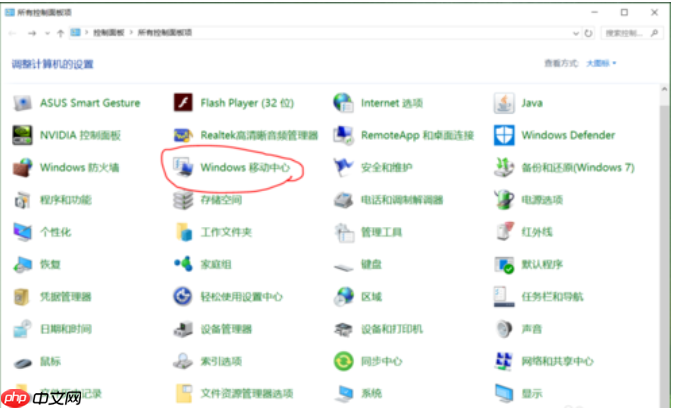
Task: Open the Java coffee cup icon
Action: (504, 103)
